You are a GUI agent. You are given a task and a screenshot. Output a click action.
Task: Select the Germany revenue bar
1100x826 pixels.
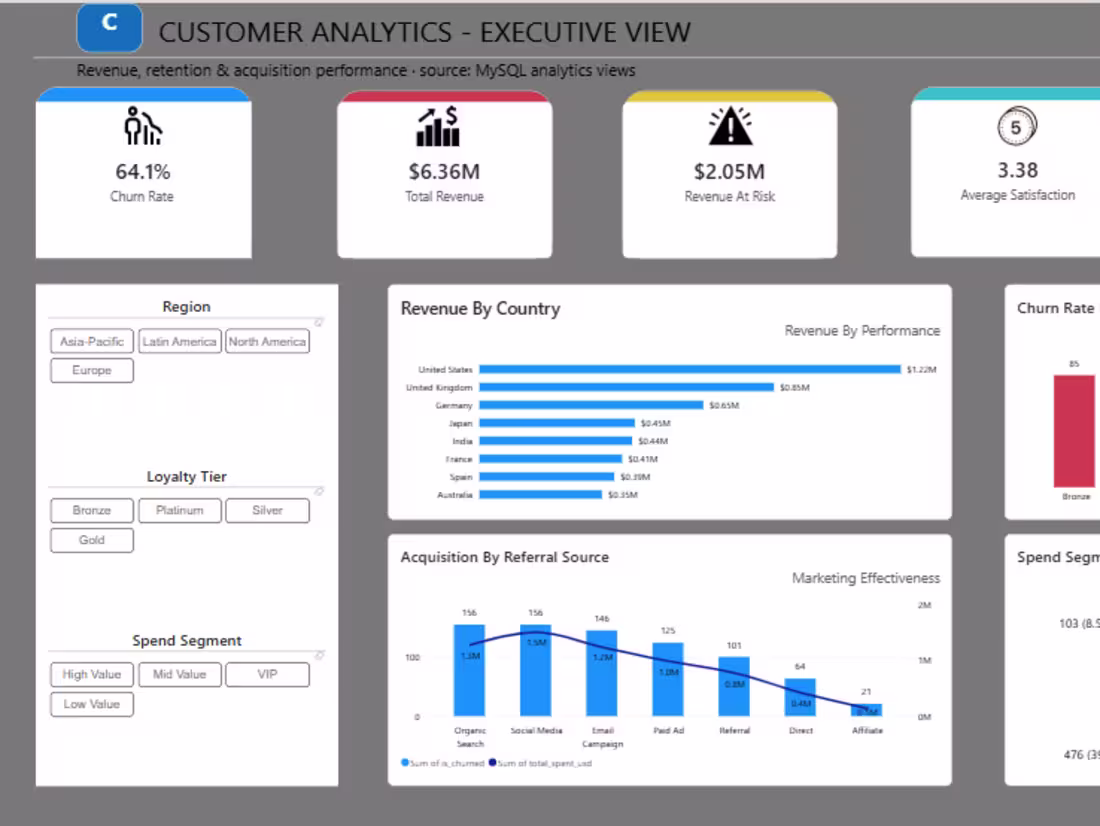click(591, 405)
